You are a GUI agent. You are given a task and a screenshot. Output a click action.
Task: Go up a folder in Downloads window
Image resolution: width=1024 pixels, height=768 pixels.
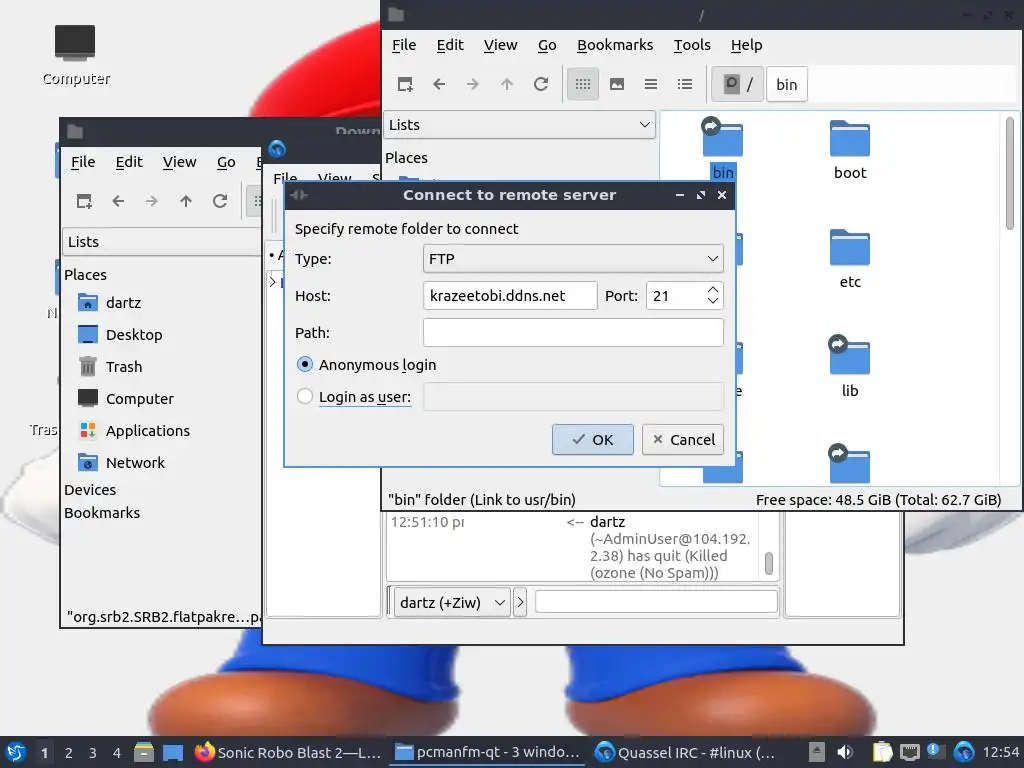[x=186, y=201]
